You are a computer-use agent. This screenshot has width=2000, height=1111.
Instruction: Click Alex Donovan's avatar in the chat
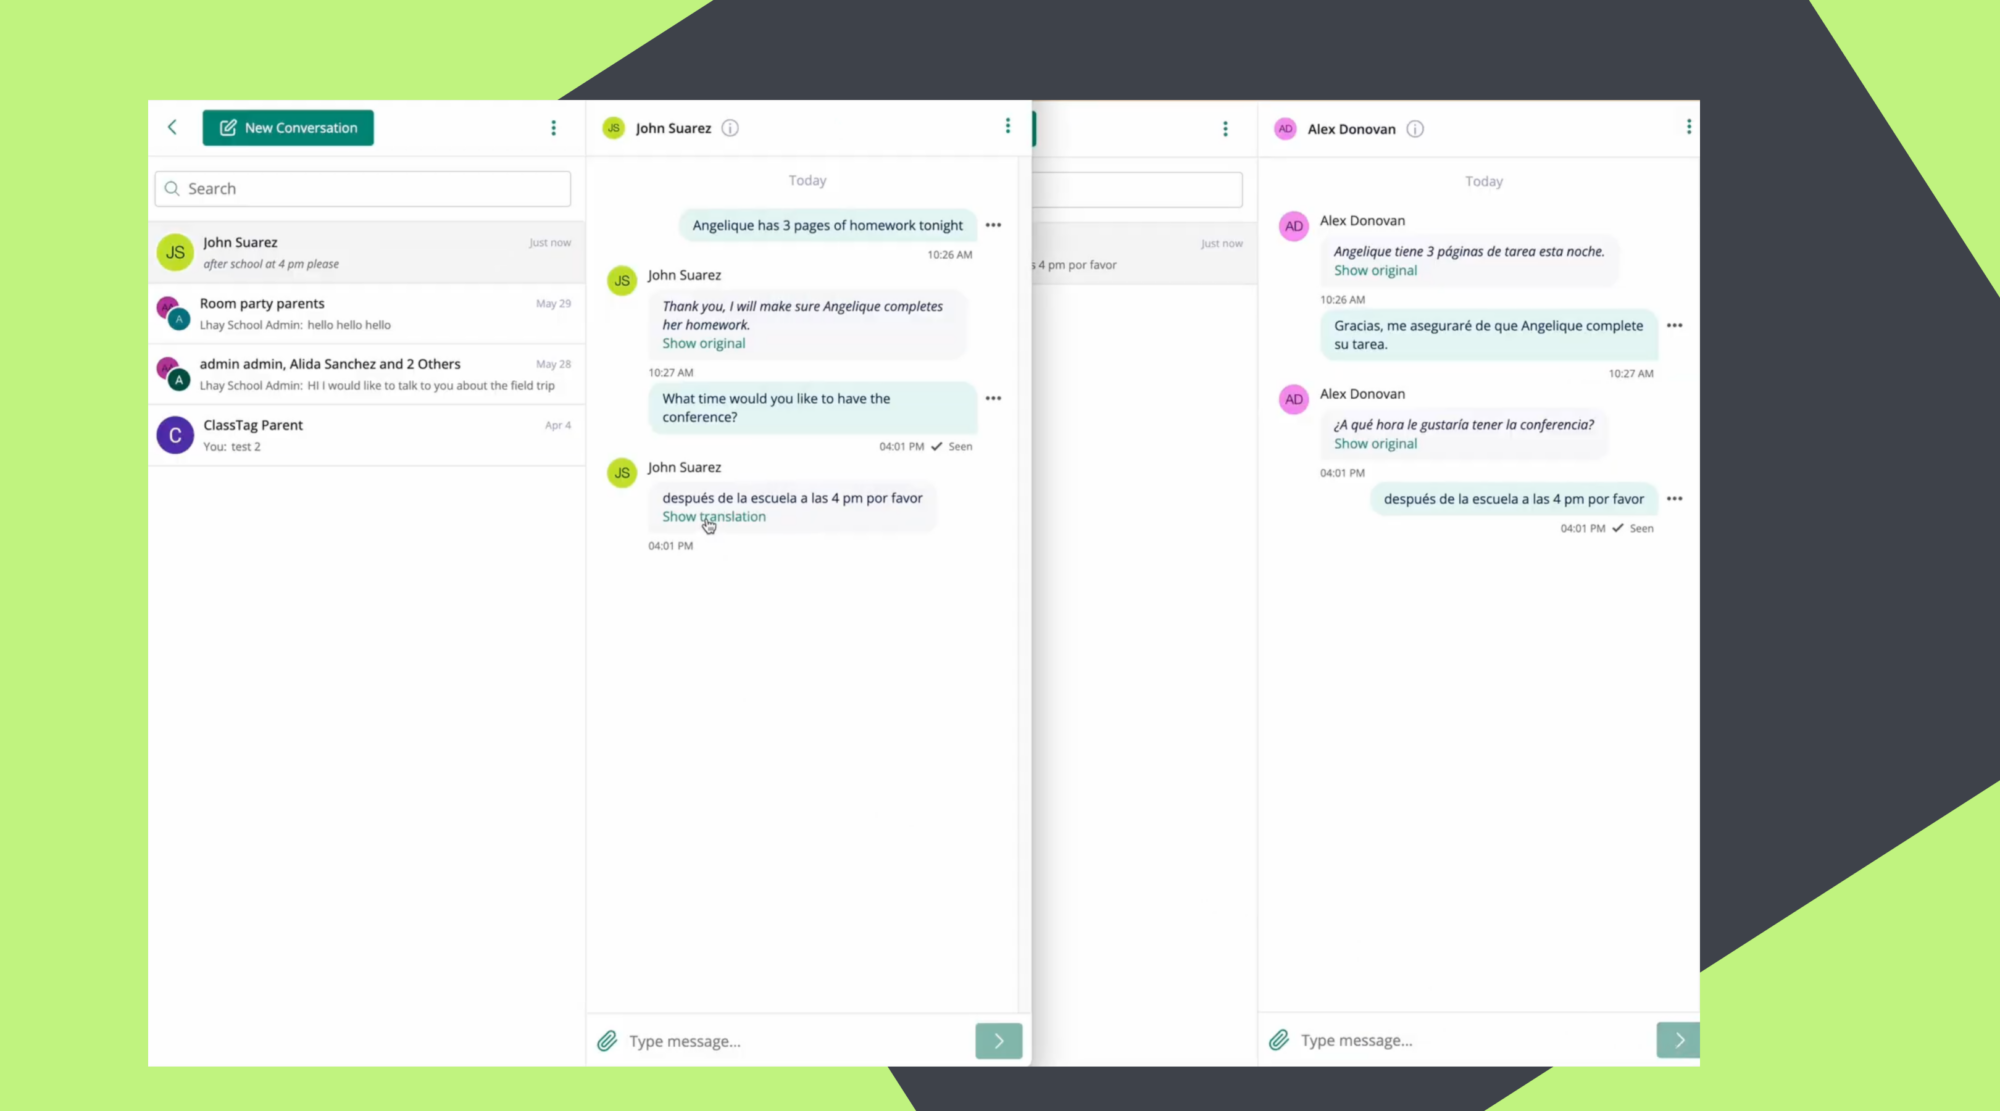(x=1293, y=226)
